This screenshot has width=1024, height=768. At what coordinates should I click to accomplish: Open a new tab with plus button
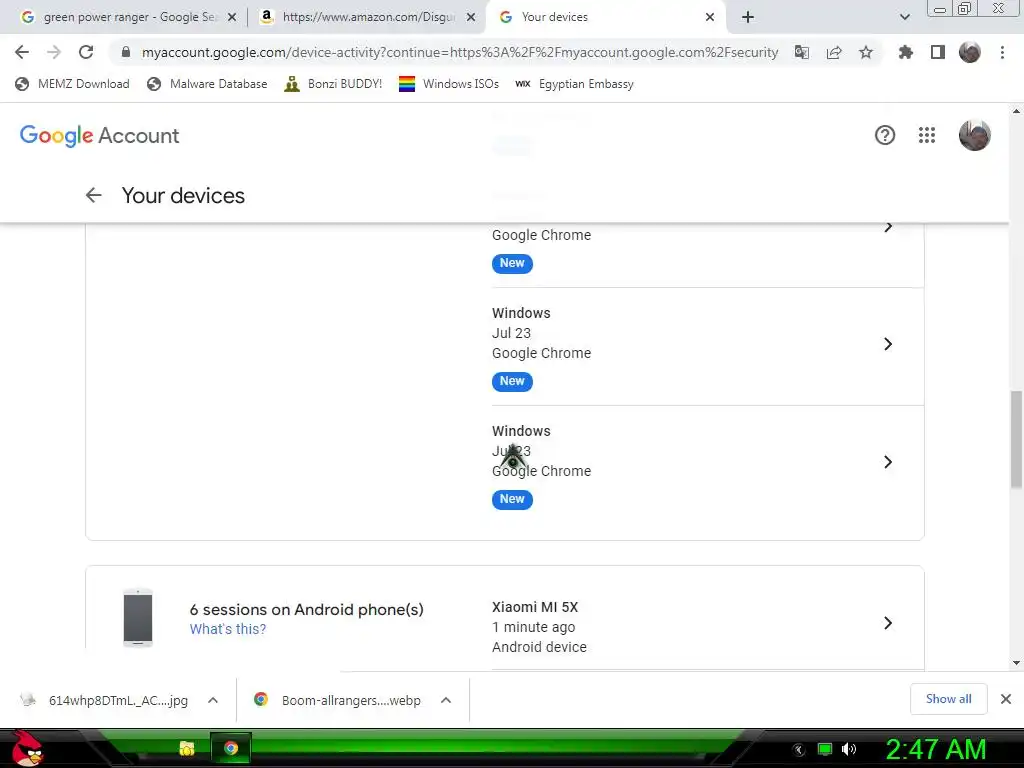coord(748,17)
